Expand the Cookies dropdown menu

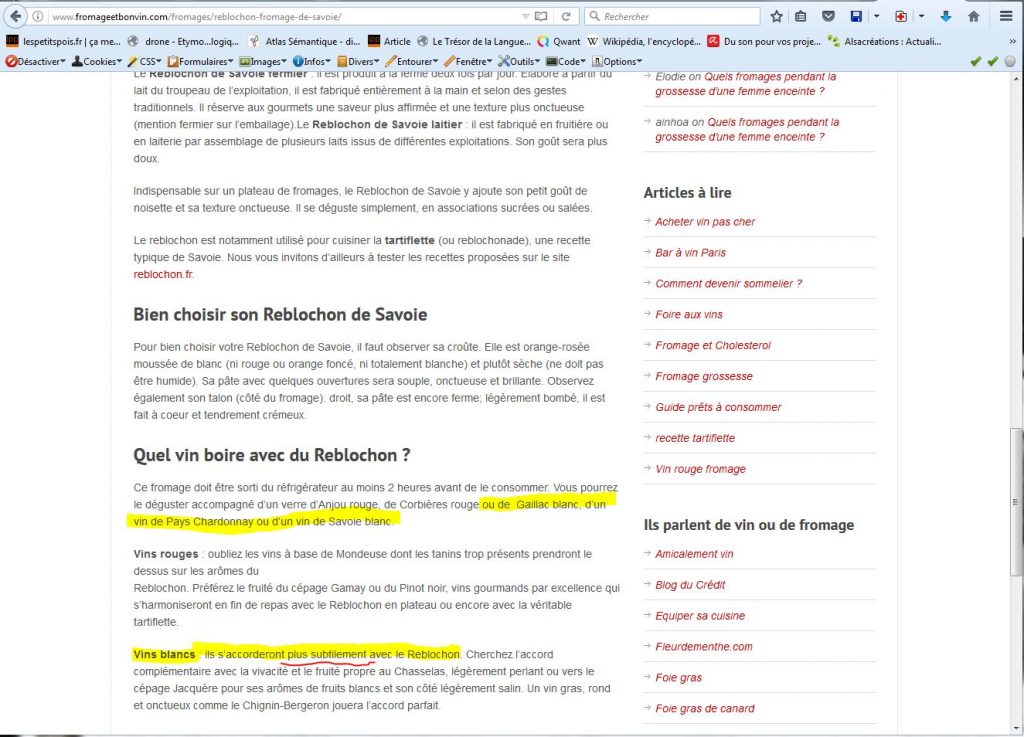97,61
